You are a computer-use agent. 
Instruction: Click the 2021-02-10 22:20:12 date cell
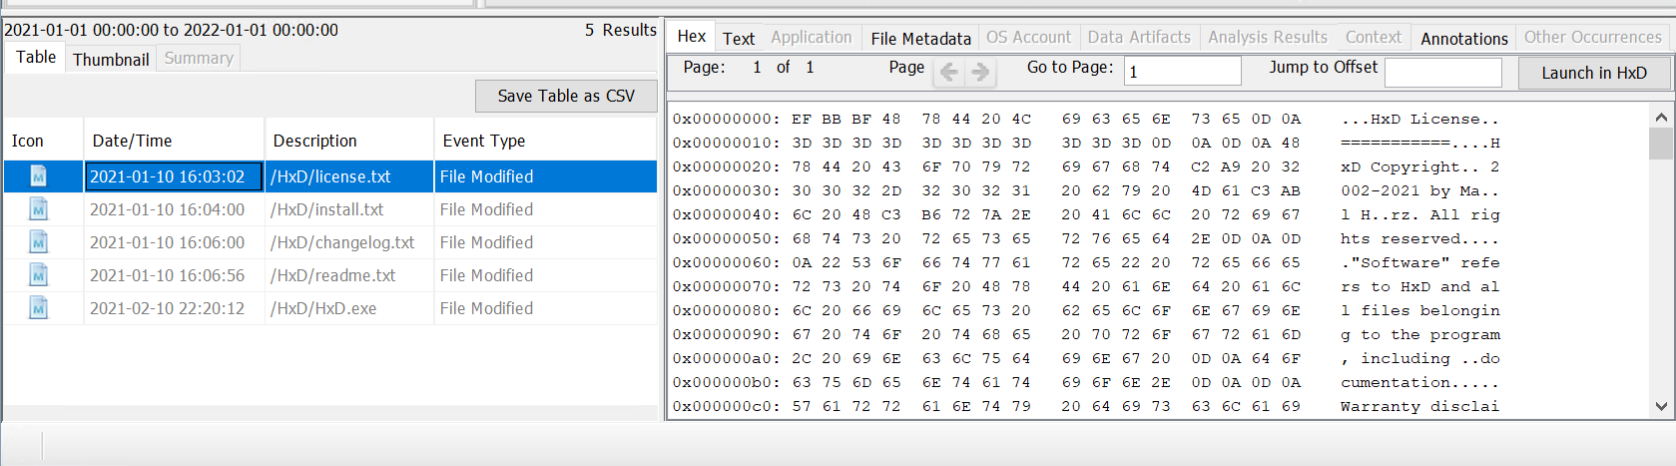point(174,308)
